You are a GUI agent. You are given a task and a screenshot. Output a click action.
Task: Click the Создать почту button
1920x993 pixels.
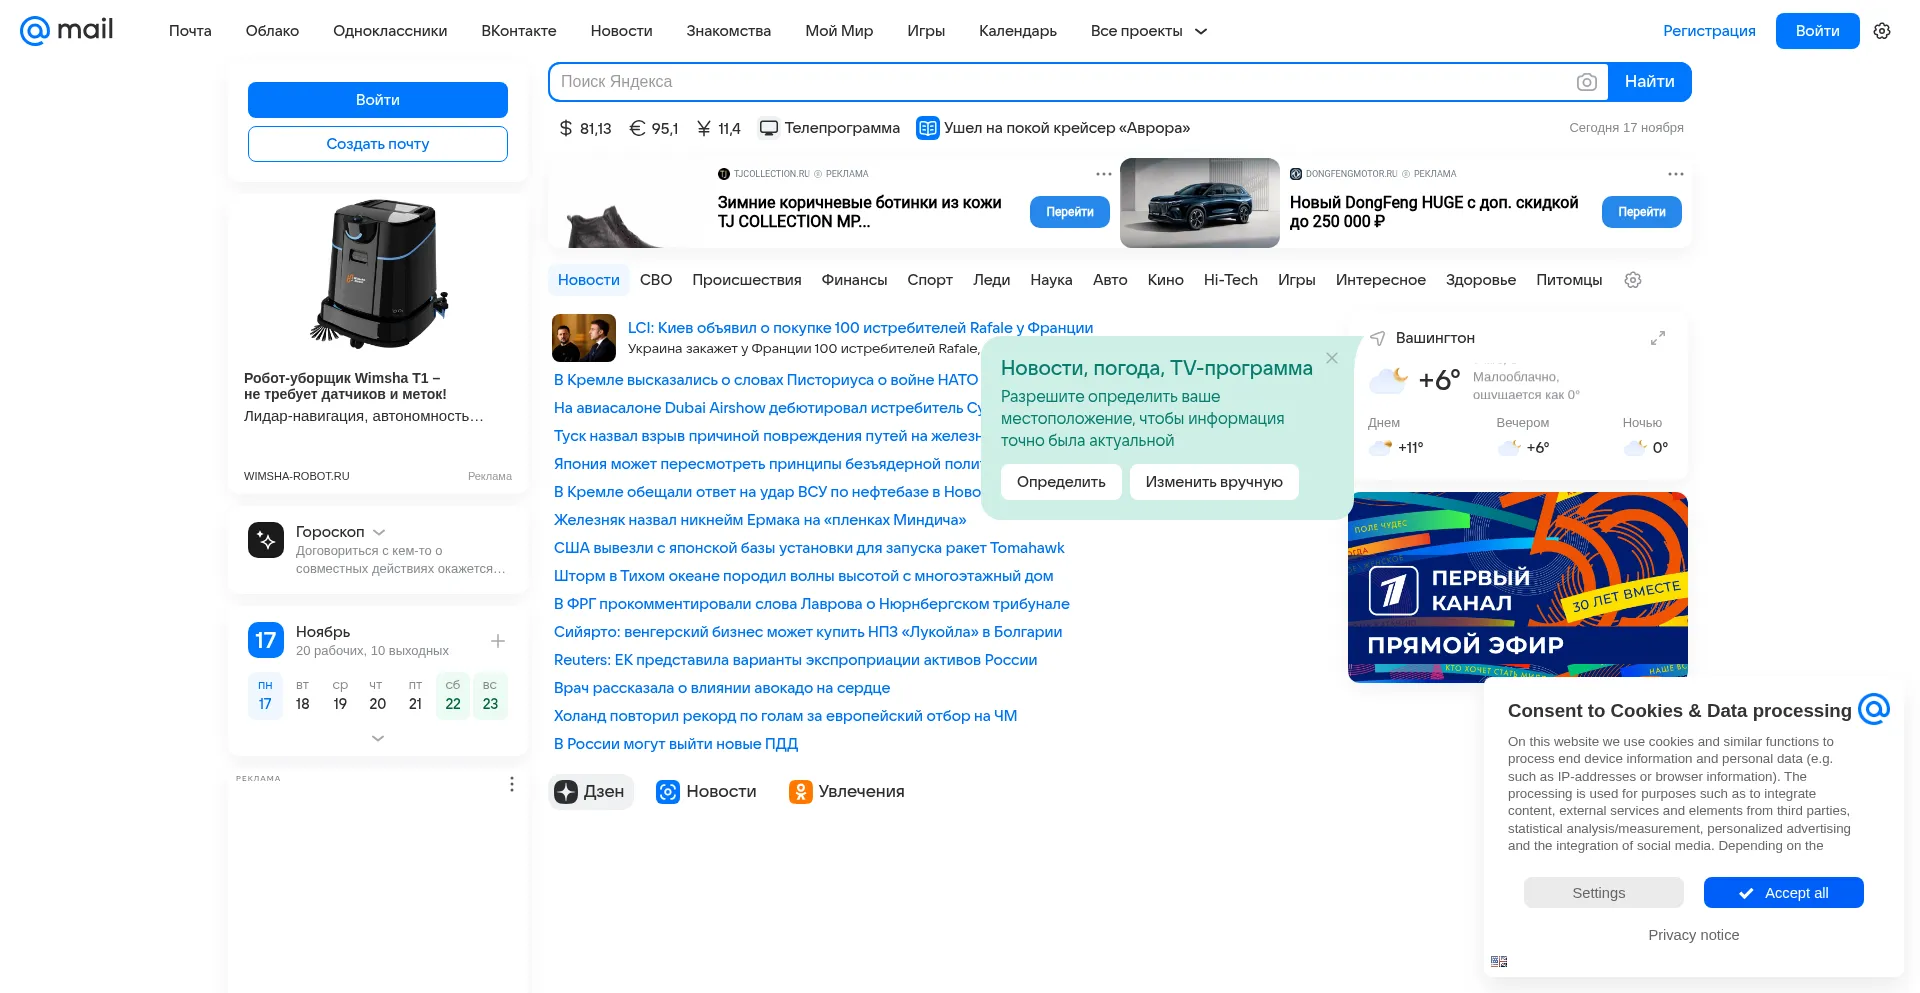pyautogui.click(x=377, y=144)
